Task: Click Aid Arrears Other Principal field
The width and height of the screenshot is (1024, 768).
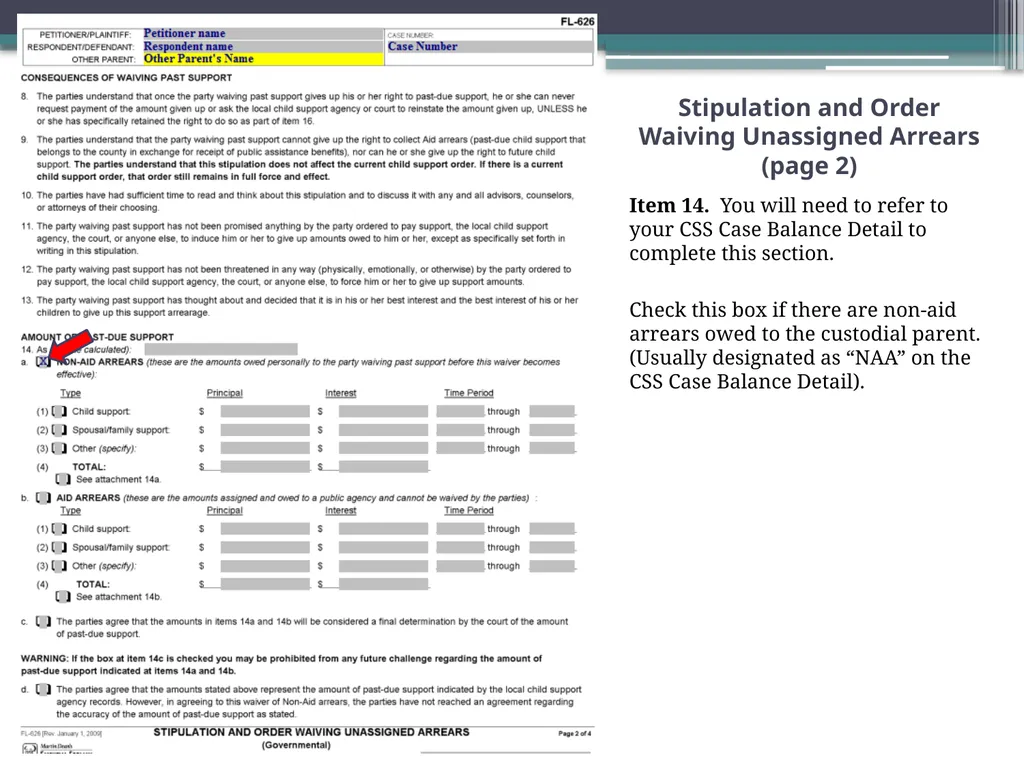Action: [x=265, y=566]
